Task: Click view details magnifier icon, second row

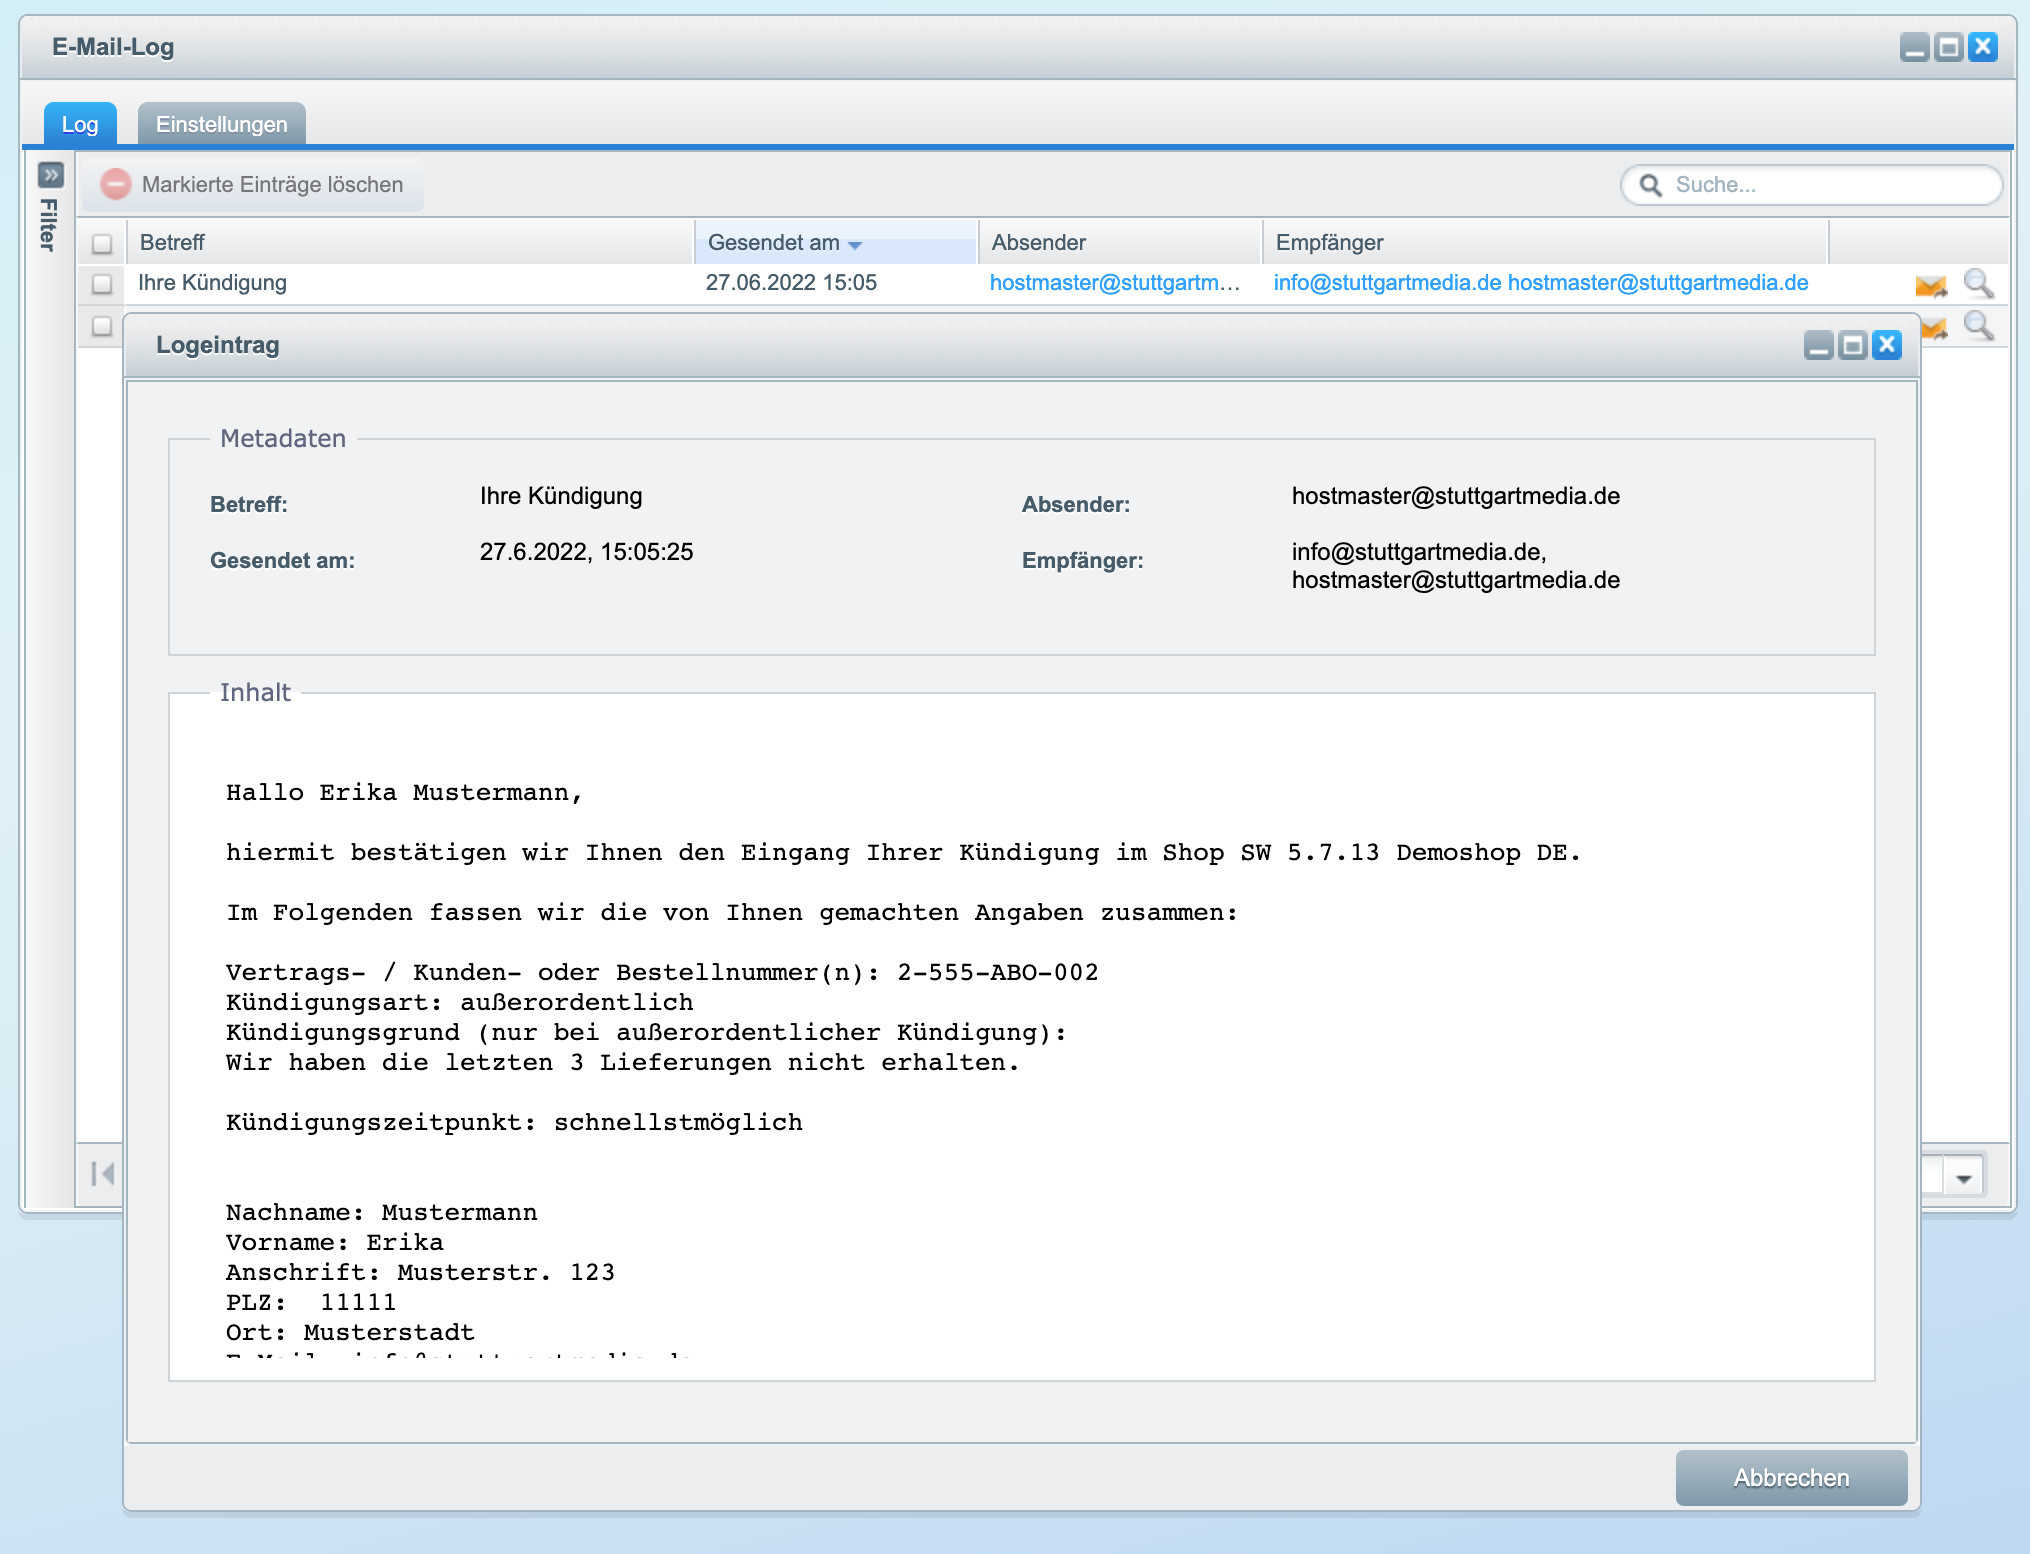Action: [1979, 326]
